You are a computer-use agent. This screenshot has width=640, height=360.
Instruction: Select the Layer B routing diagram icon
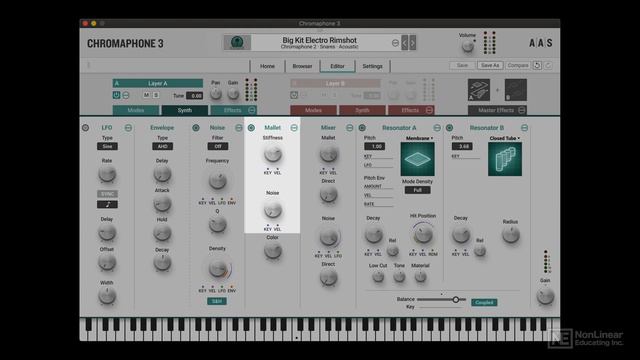(516, 90)
